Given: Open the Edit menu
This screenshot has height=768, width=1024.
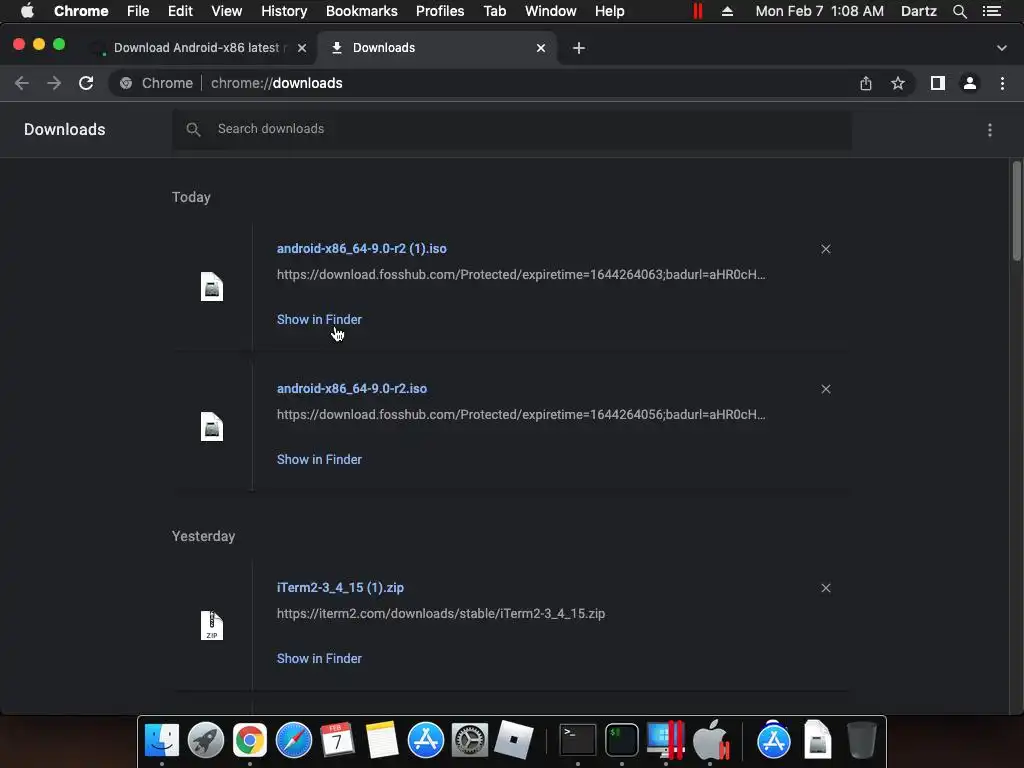Looking at the screenshot, I should coord(180,11).
